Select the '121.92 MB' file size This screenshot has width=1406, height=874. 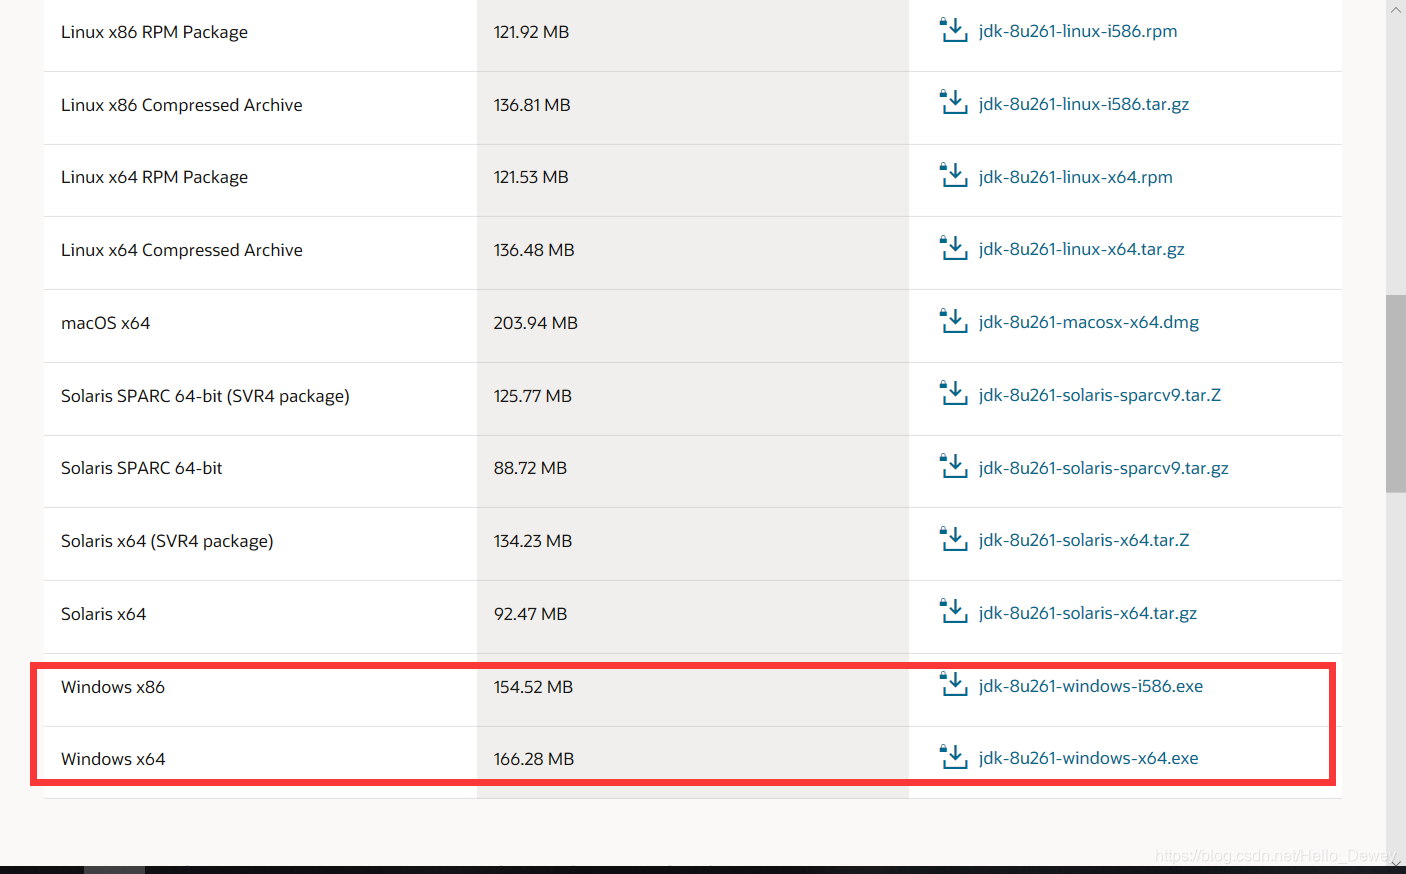(531, 32)
